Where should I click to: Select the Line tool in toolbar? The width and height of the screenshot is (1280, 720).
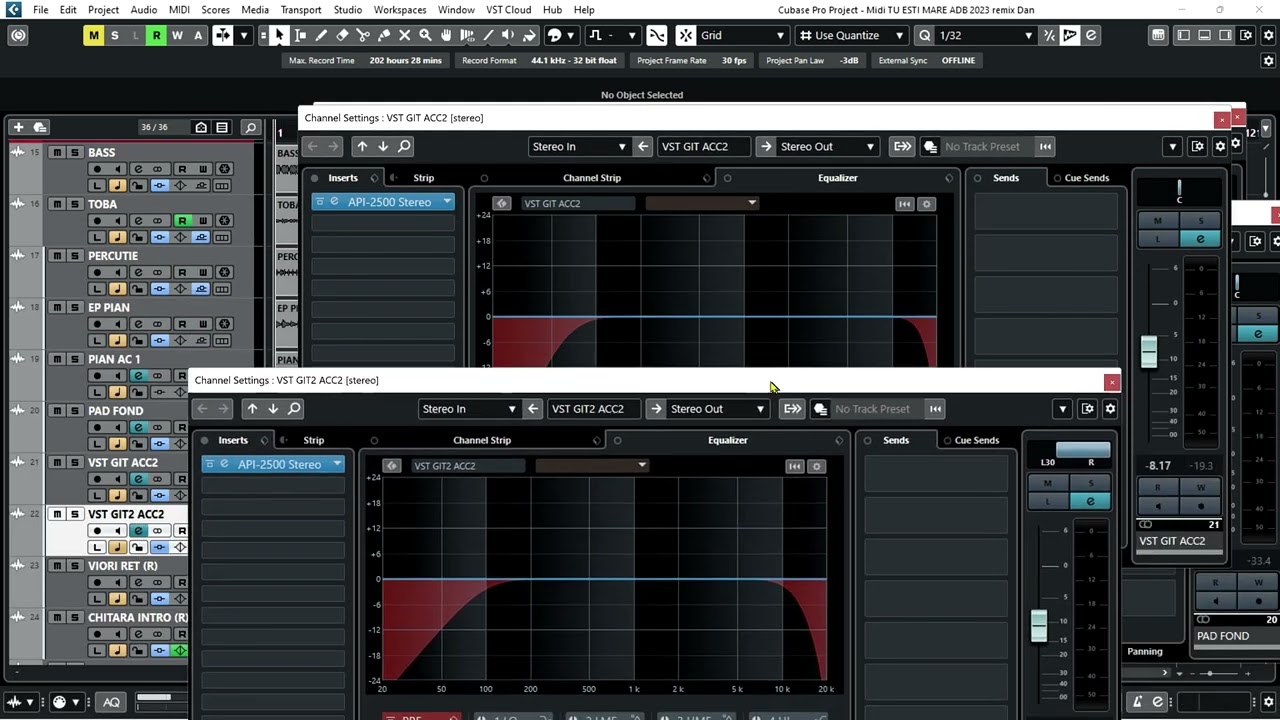click(487, 35)
